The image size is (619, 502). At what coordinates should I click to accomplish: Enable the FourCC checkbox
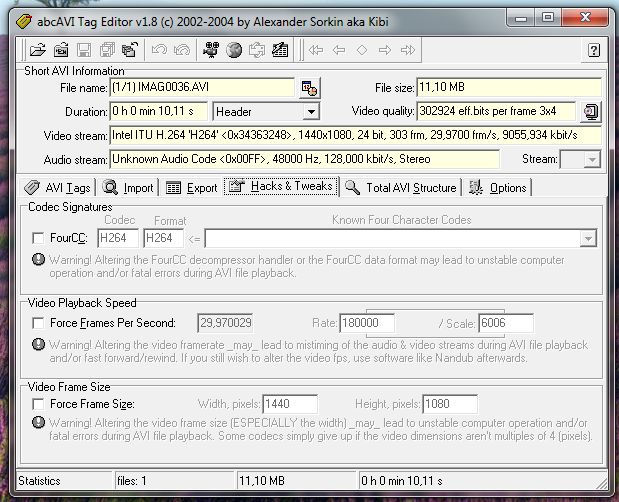point(38,238)
